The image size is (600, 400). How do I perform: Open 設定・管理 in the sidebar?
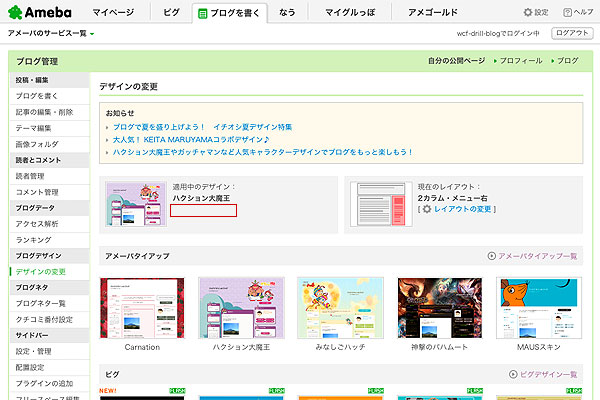point(50,351)
